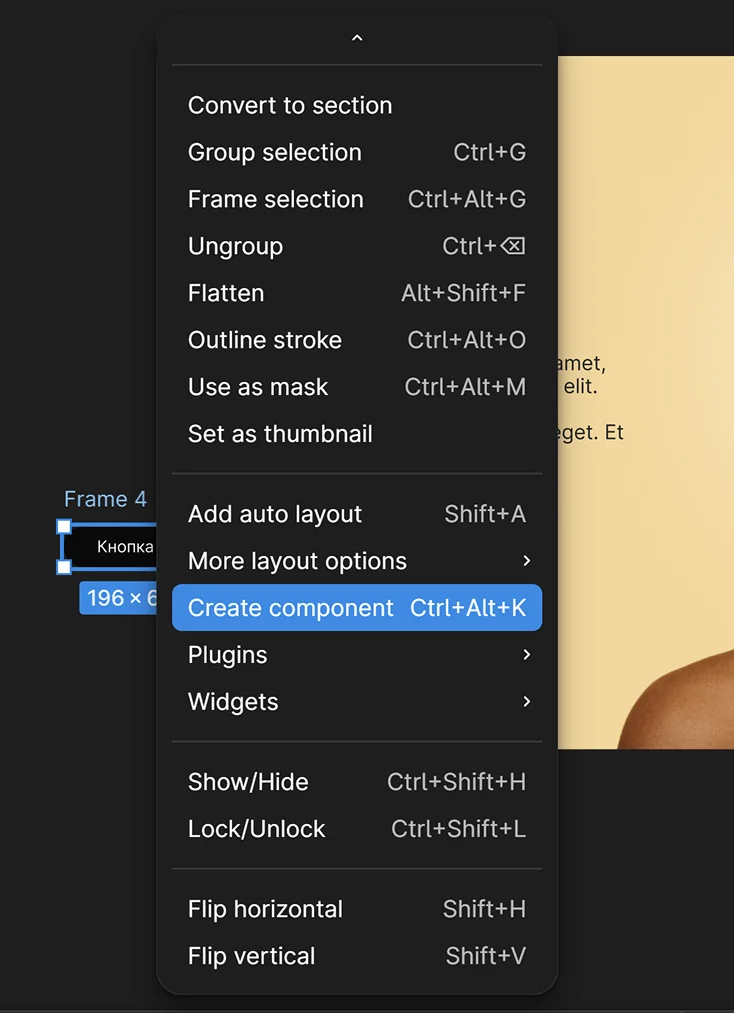
Task: Toggle Show/Hide for selection
Action: tap(248, 782)
